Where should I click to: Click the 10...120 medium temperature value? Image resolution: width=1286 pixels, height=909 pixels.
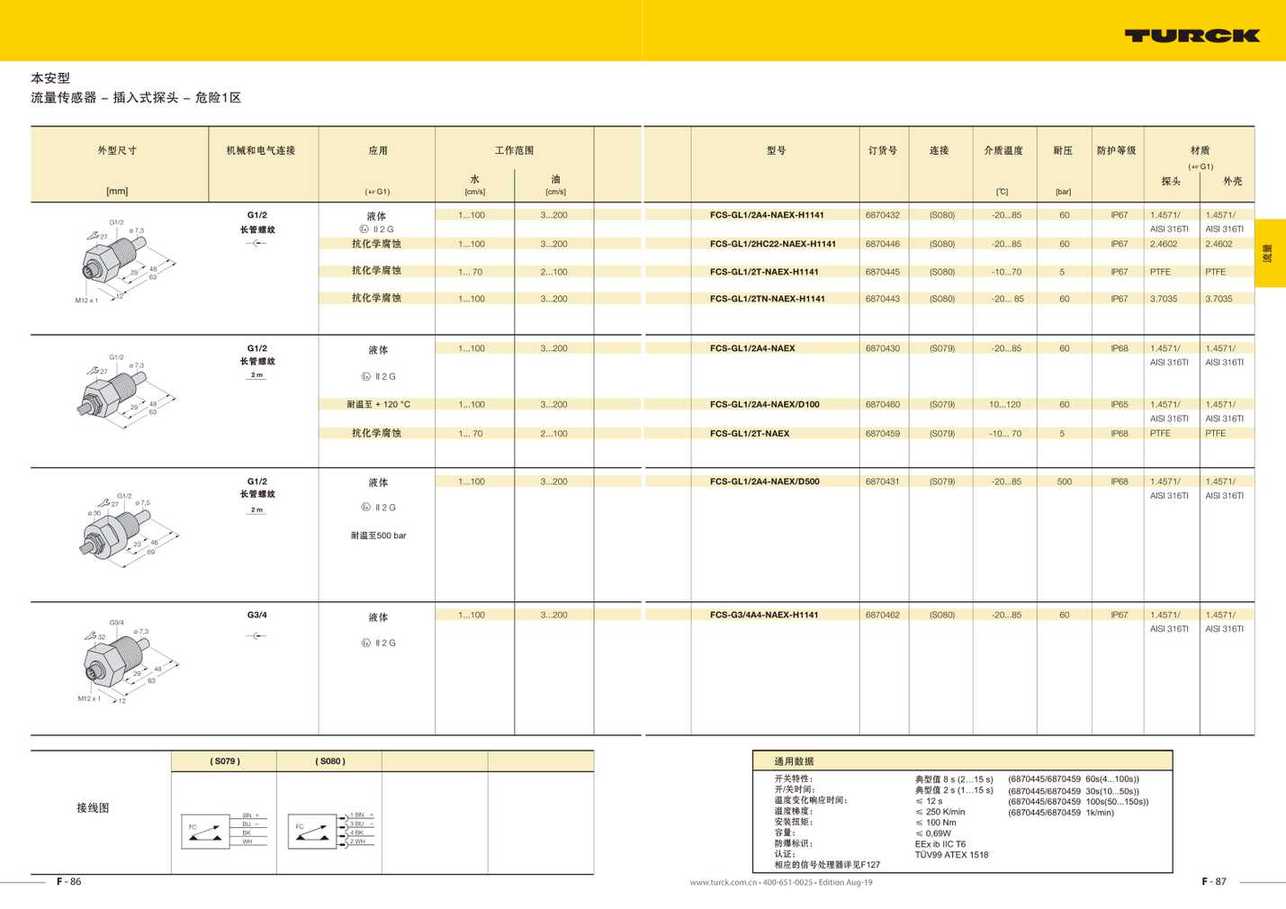click(x=1005, y=404)
